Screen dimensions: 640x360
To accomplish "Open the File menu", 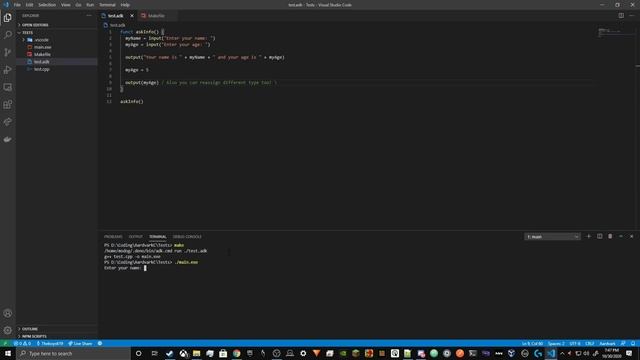I will (x=17, y=5).
